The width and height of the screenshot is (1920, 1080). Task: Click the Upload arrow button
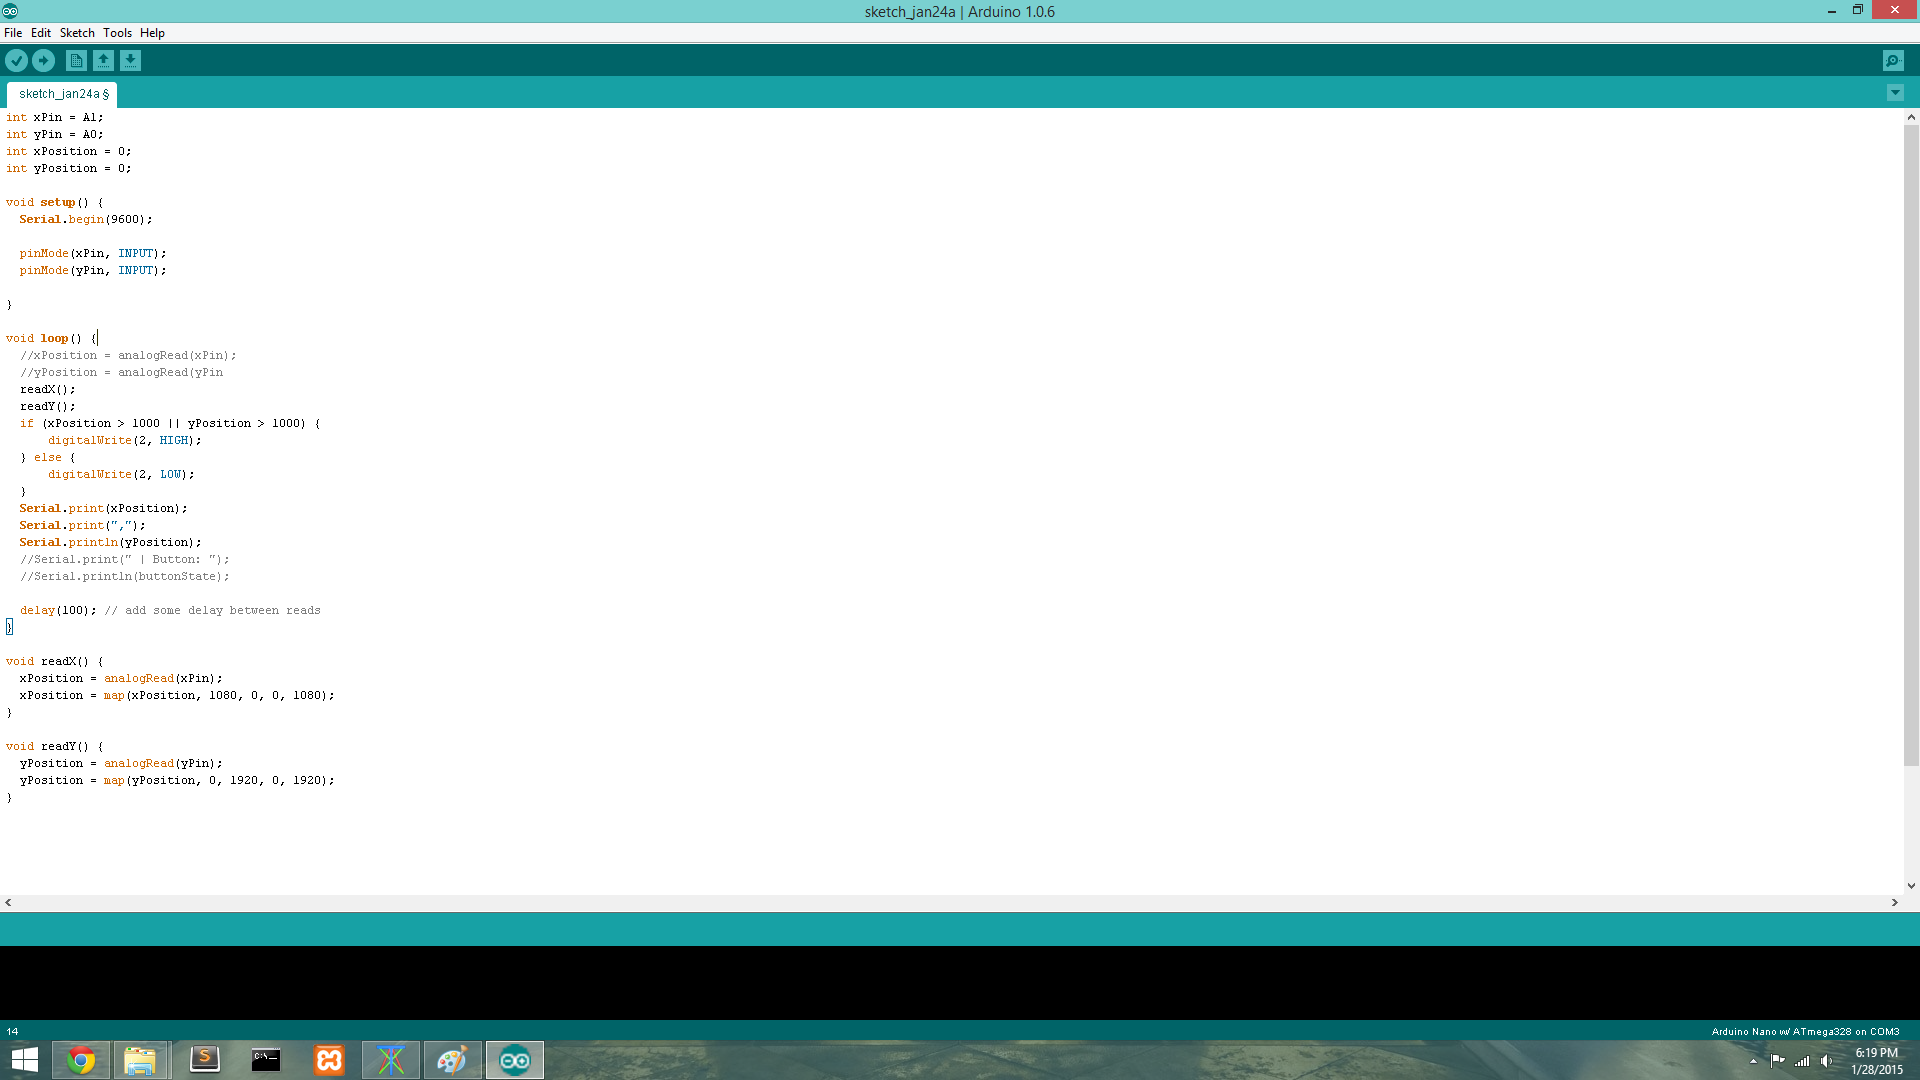coord(43,61)
